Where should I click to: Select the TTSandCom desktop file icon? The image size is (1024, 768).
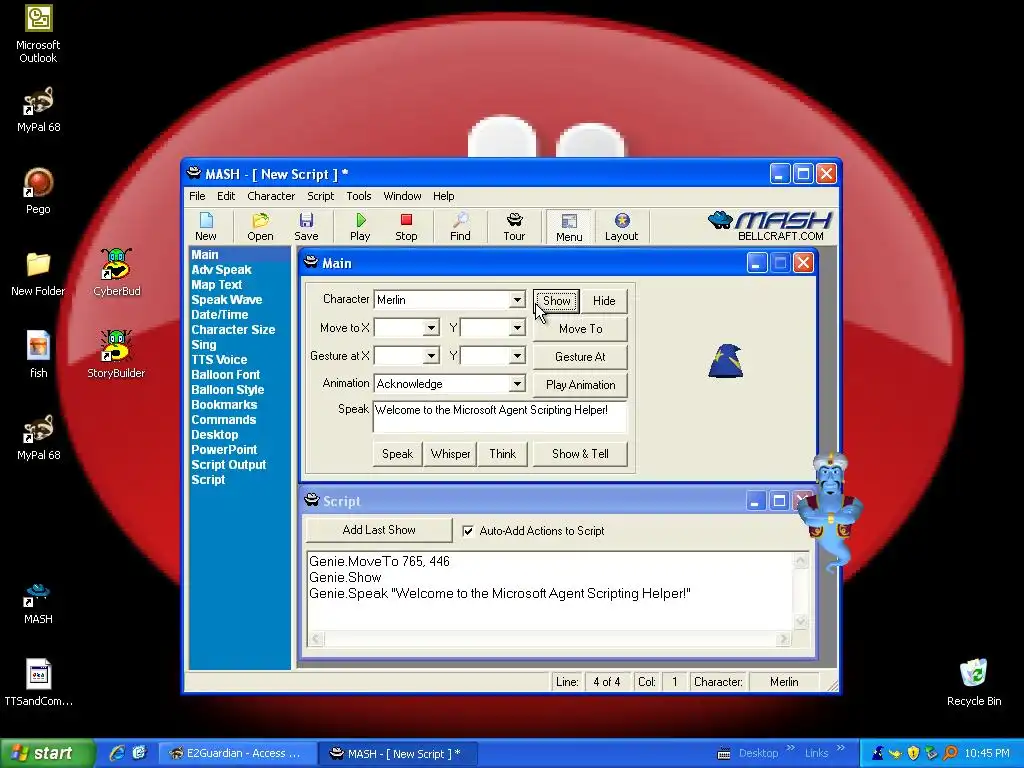coord(38,683)
